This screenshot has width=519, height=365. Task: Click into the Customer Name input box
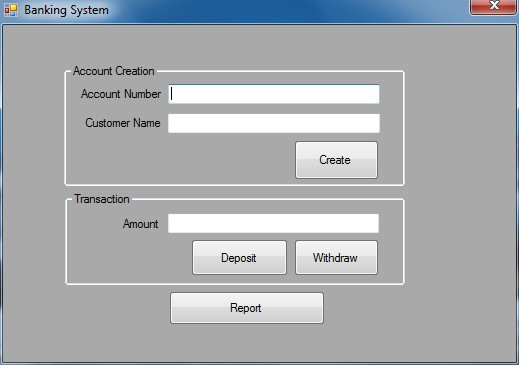274,123
